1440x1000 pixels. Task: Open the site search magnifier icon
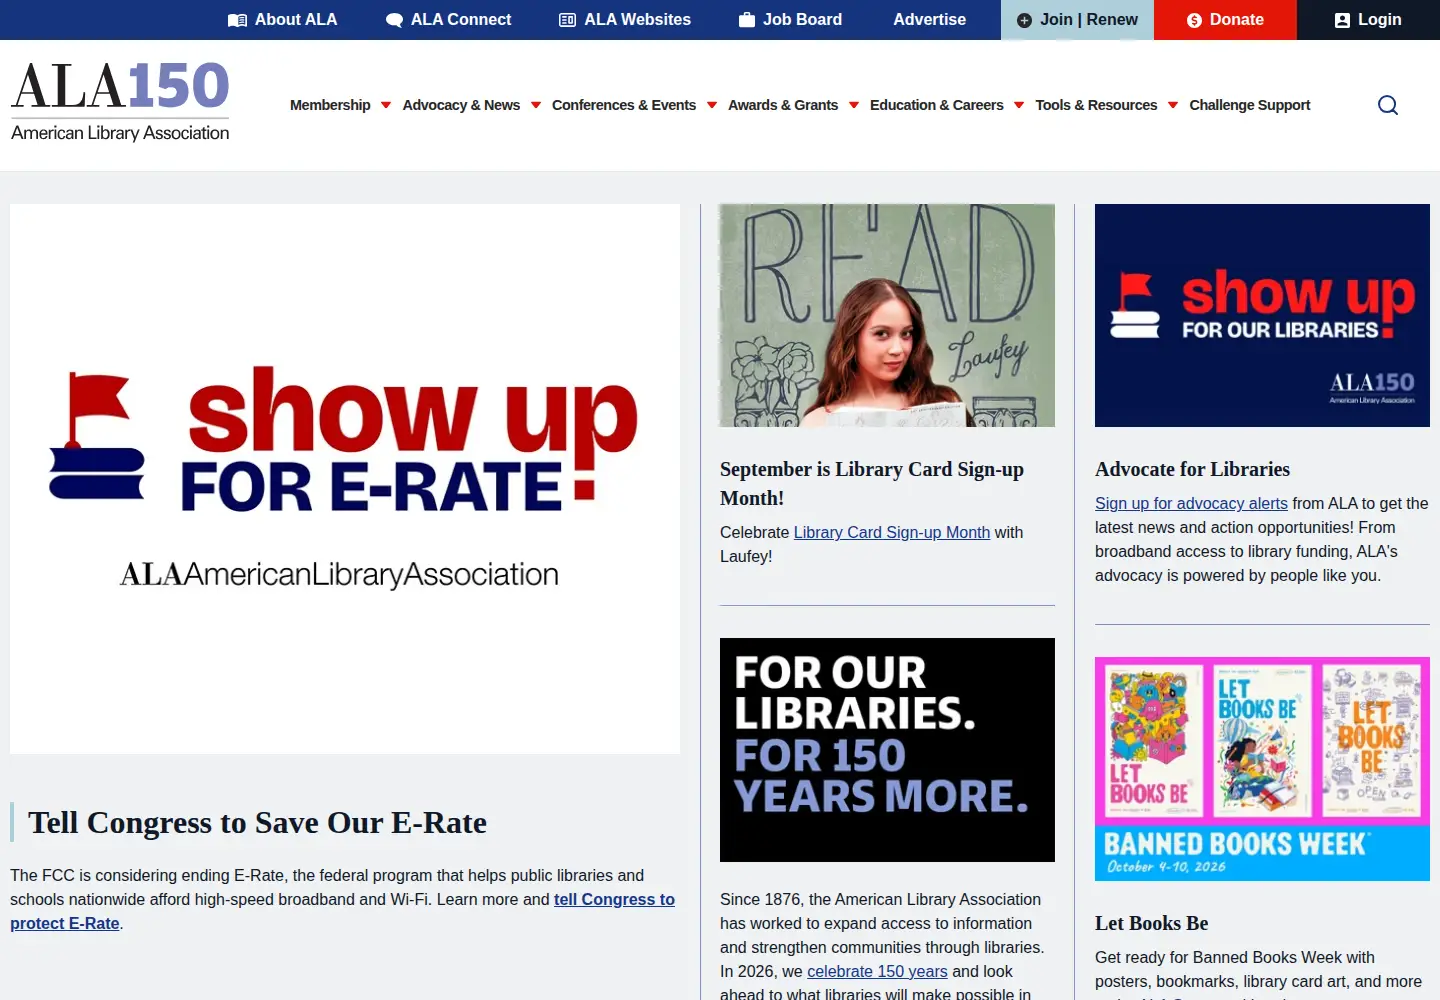pyautogui.click(x=1388, y=105)
